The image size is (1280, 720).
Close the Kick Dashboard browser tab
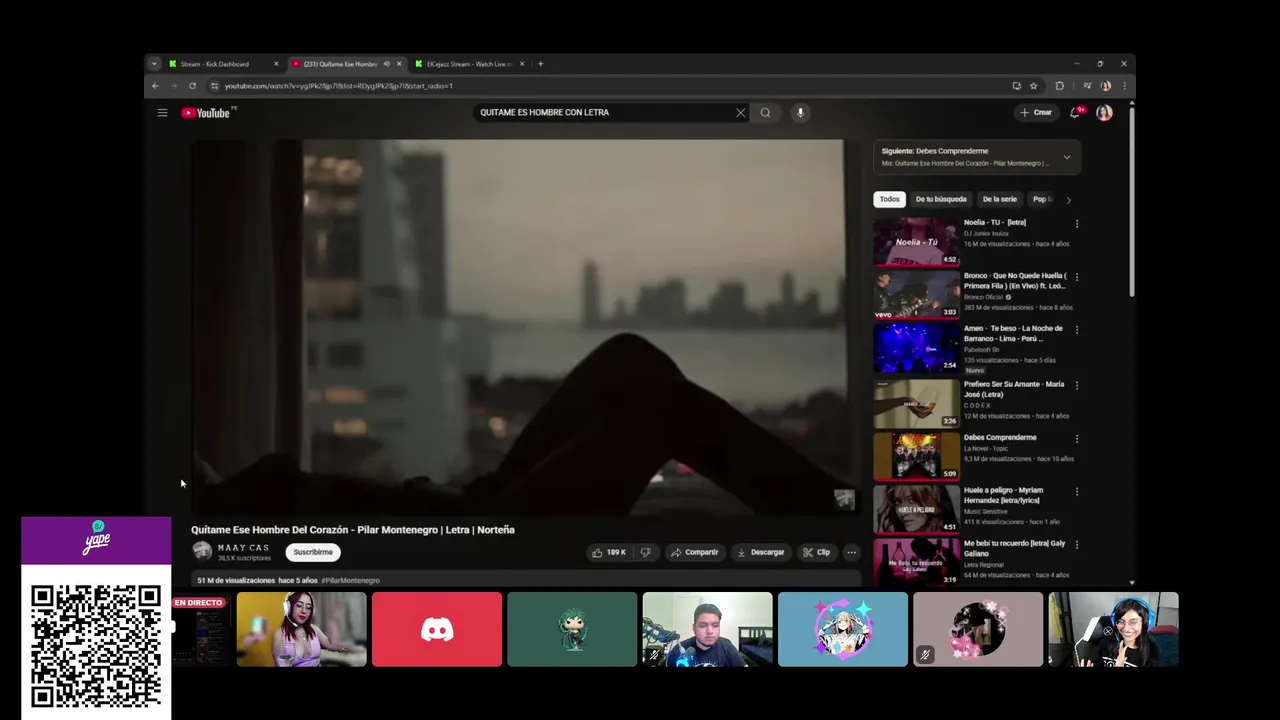tap(276, 64)
